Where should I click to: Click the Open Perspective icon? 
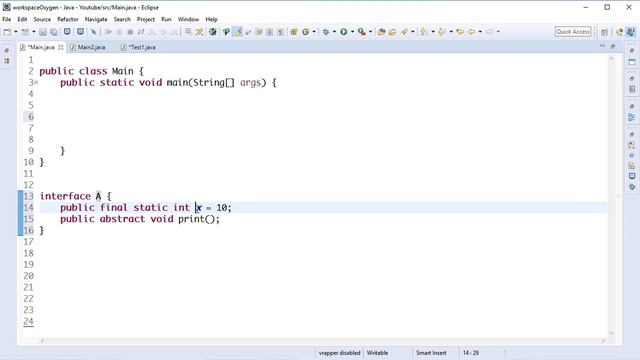pos(604,32)
